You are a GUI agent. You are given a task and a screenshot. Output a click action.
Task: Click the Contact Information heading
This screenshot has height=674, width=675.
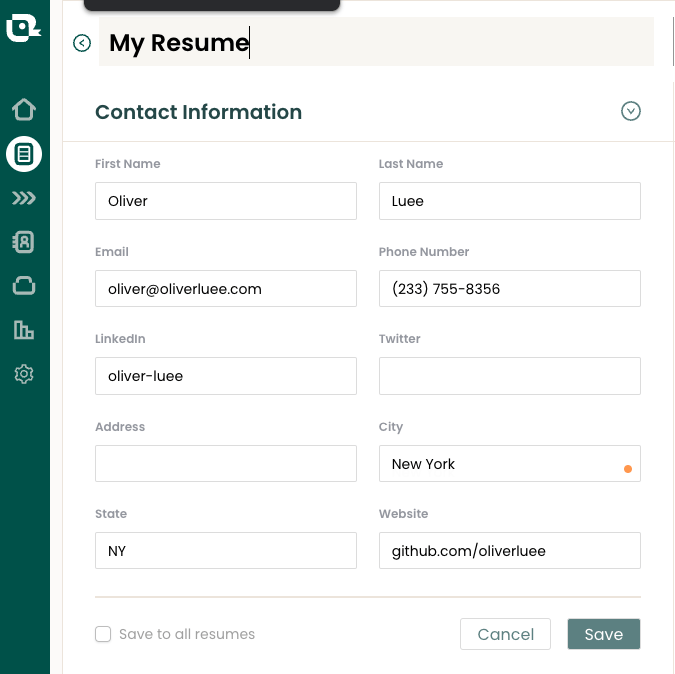pos(198,112)
